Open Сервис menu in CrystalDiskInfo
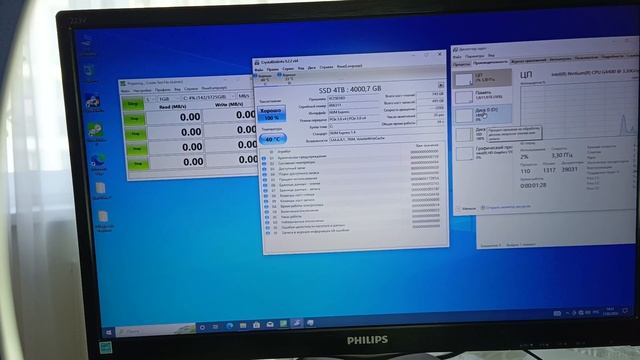The height and width of the screenshot is (360, 640). (x=288, y=69)
